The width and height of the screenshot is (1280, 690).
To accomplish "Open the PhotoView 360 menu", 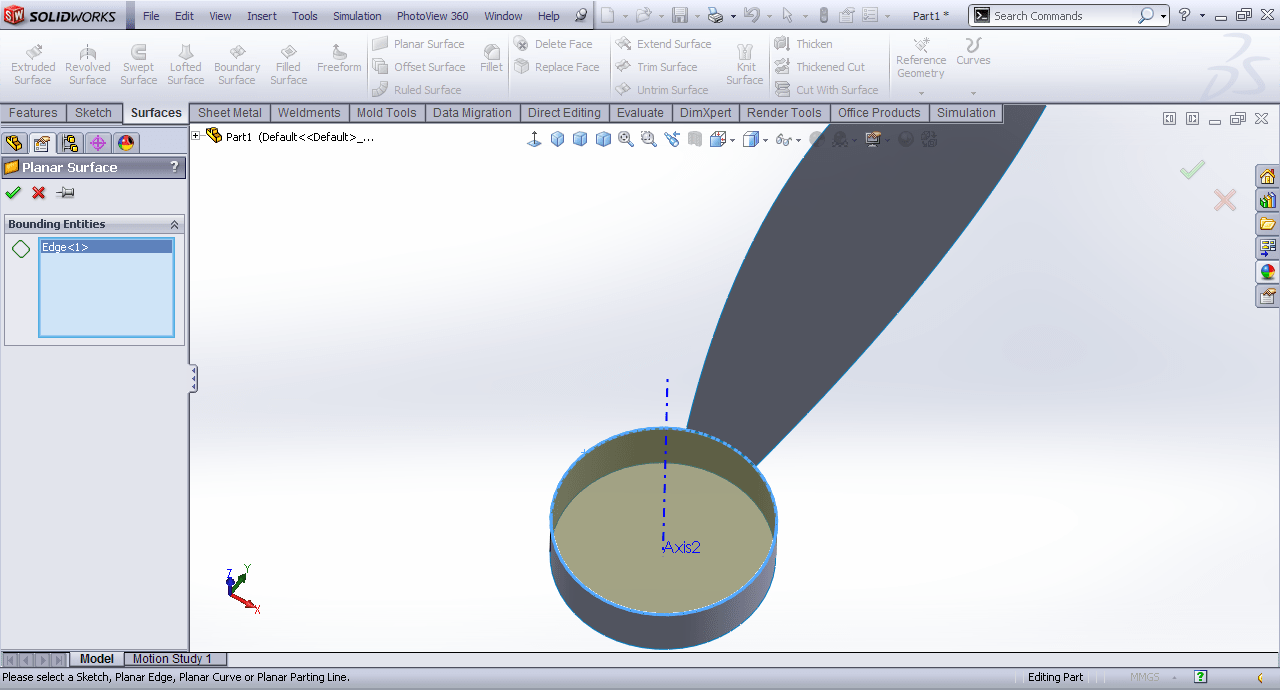I will tap(432, 16).
